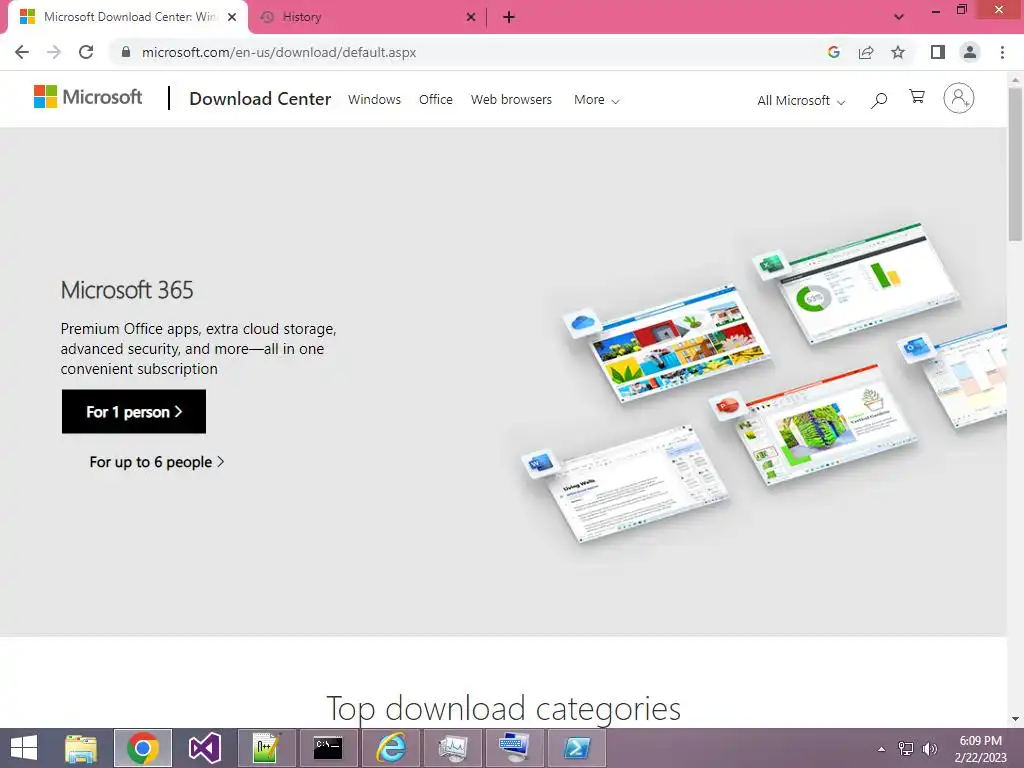The image size is (1024, 768).
Task: Open Google icon in address bar
Action: point(833,52)
